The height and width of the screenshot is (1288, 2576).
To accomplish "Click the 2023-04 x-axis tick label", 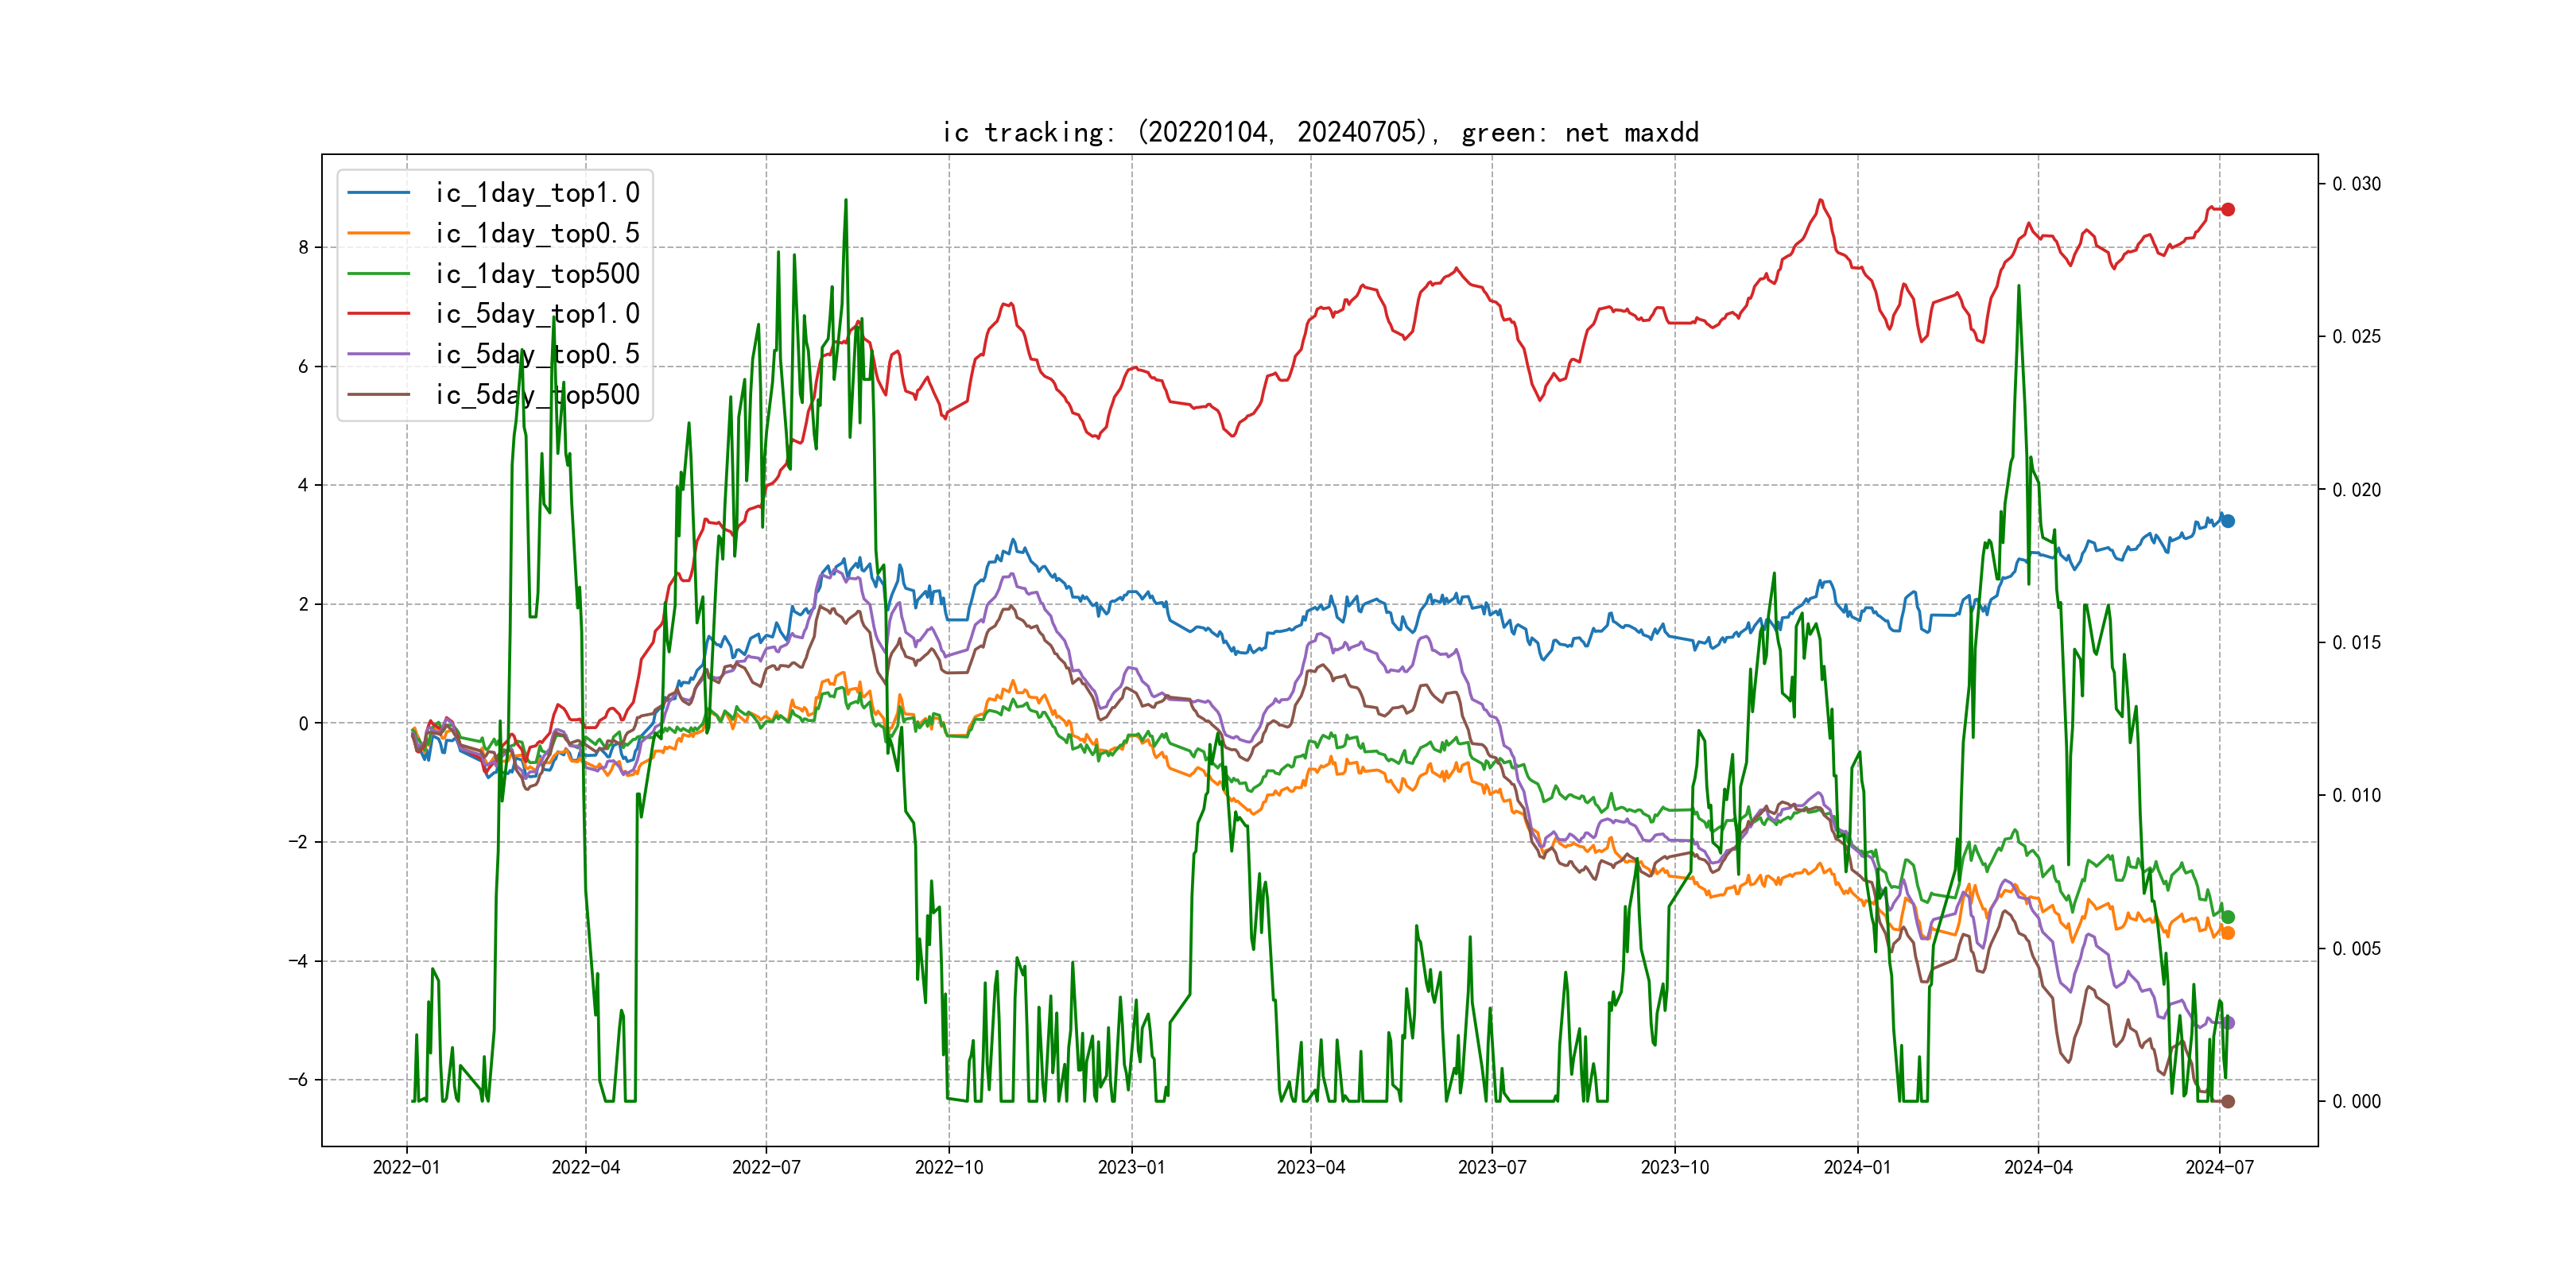I will tap(1310, 1167).
